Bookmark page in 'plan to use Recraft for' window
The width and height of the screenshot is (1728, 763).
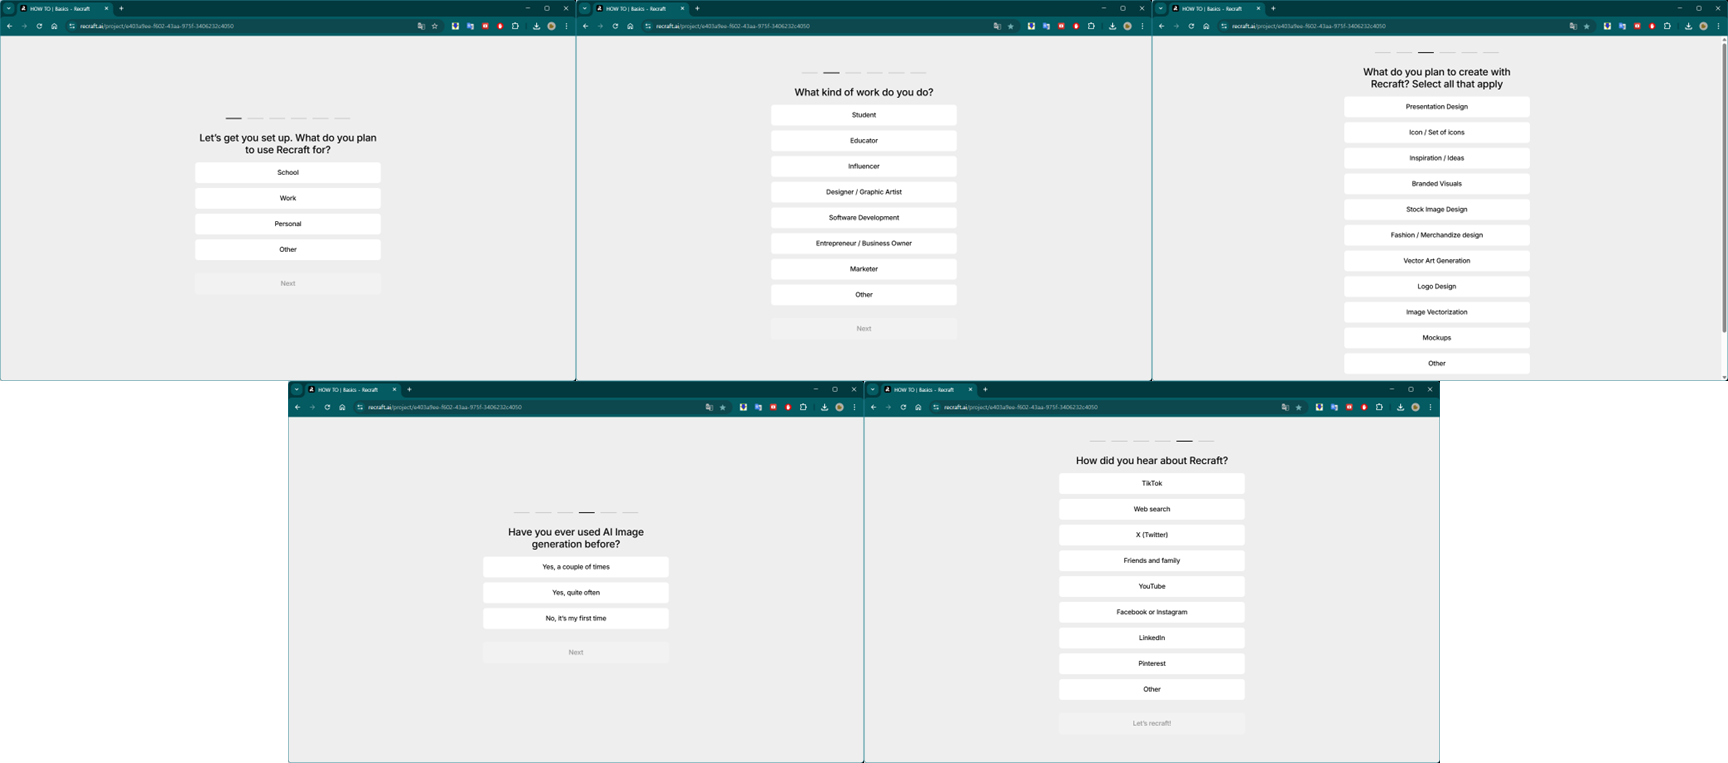pyautogui.click(x=435, y=26)
